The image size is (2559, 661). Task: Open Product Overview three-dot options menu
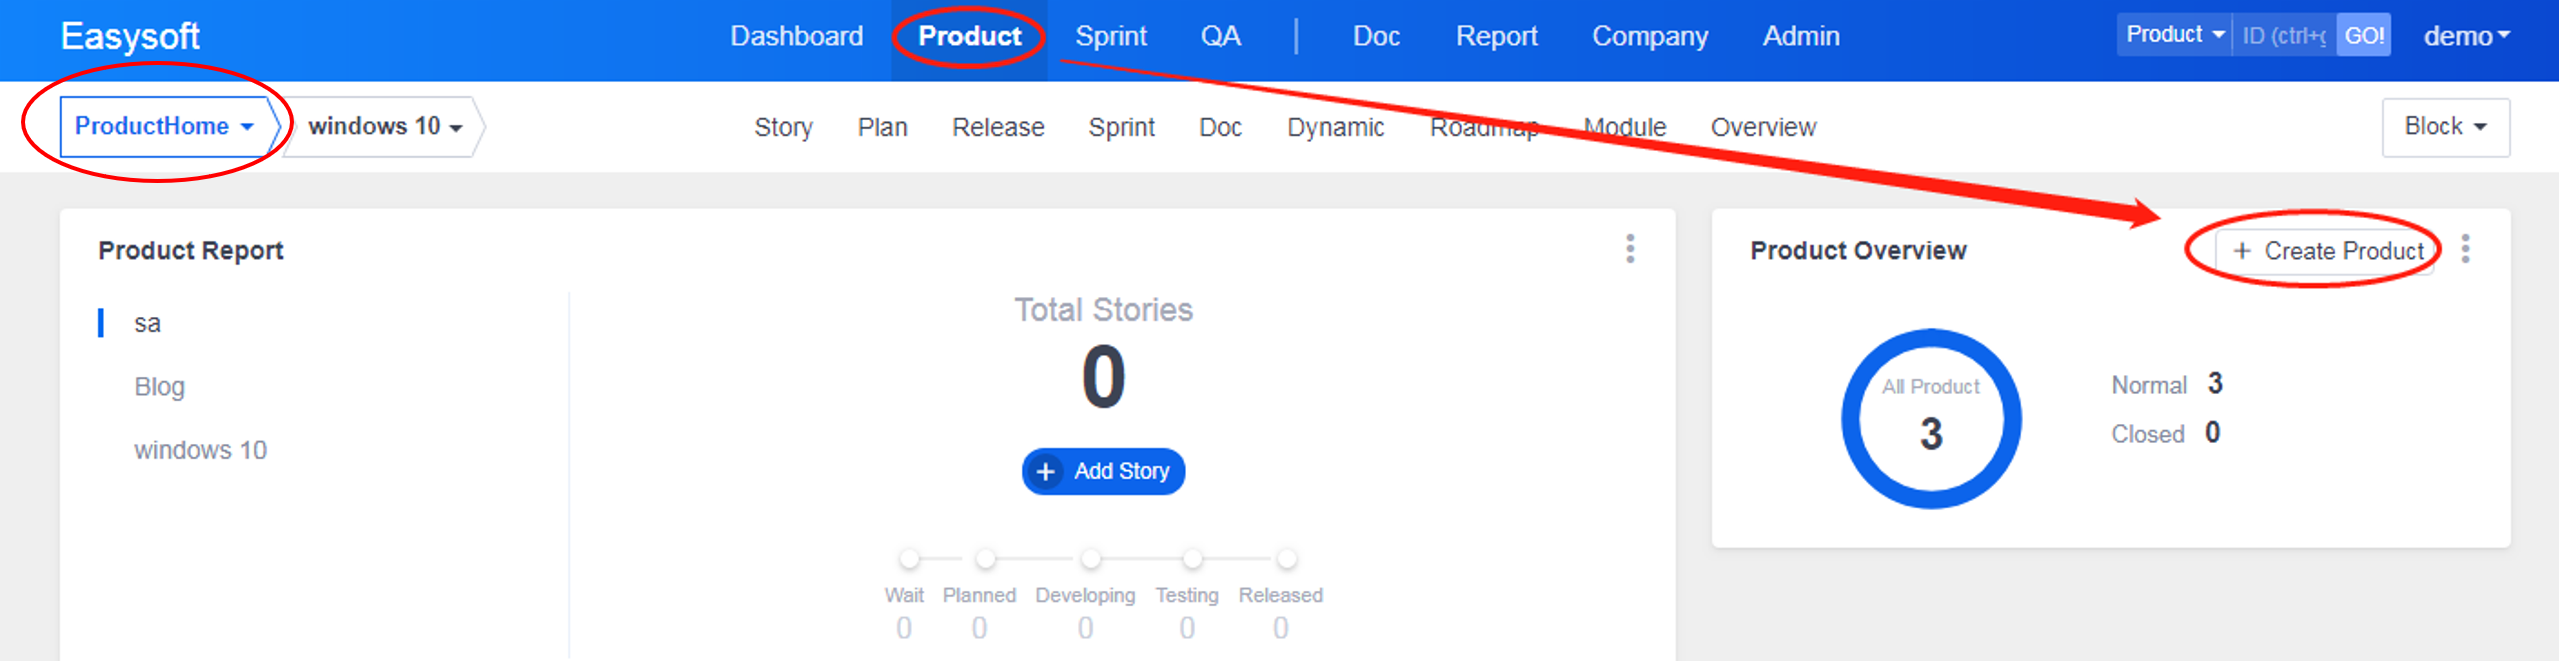pyautogui.click(x=2465, y=249)
